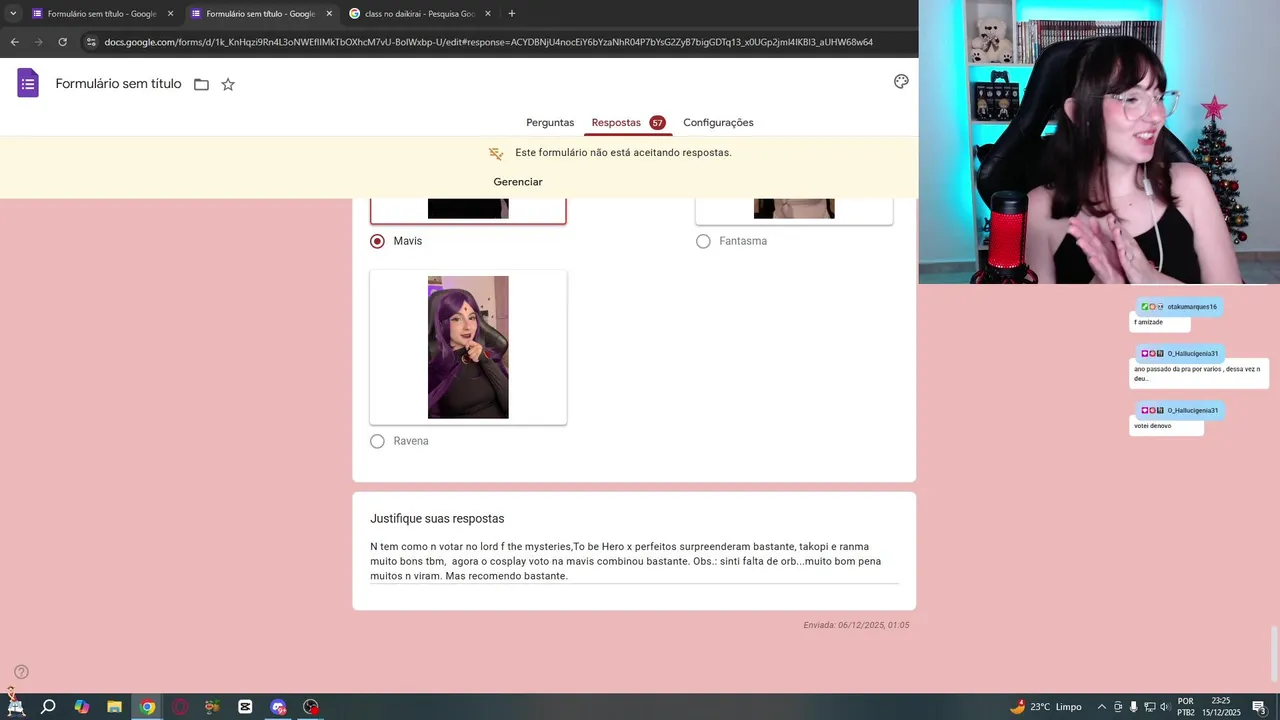Click the Gerenciar link
Screen dimensions: 1280x720
pyautogui.click(x=518, y=182)
